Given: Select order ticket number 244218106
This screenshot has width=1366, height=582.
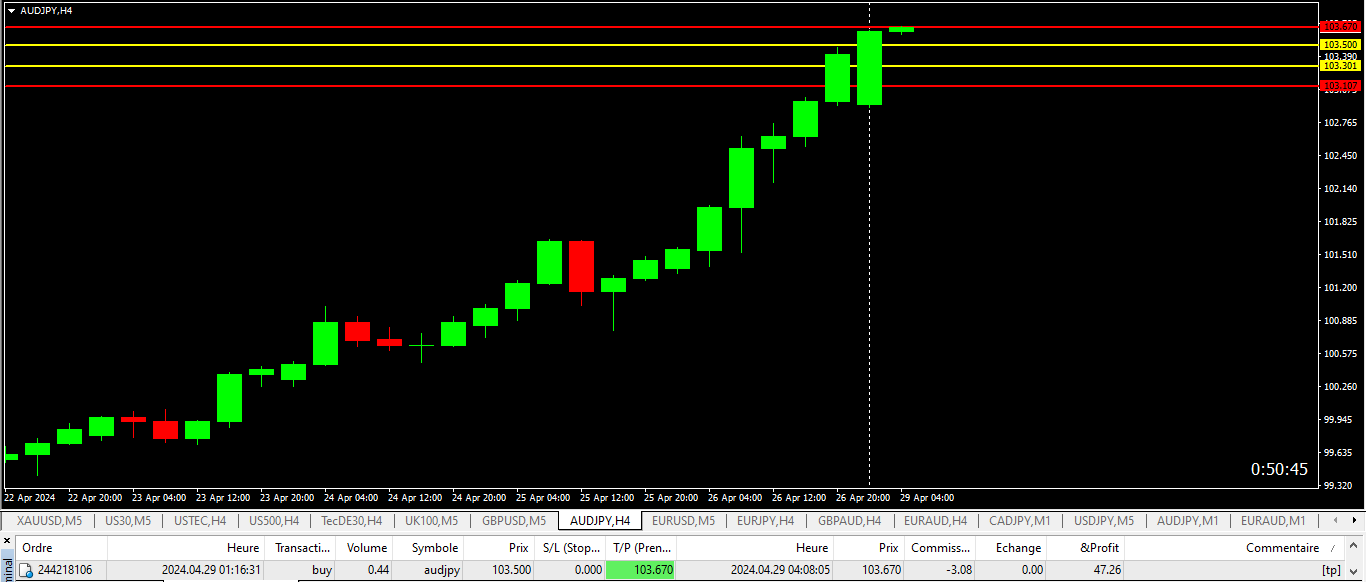Looking at the screenshot, I should click(x=65, y=570).
